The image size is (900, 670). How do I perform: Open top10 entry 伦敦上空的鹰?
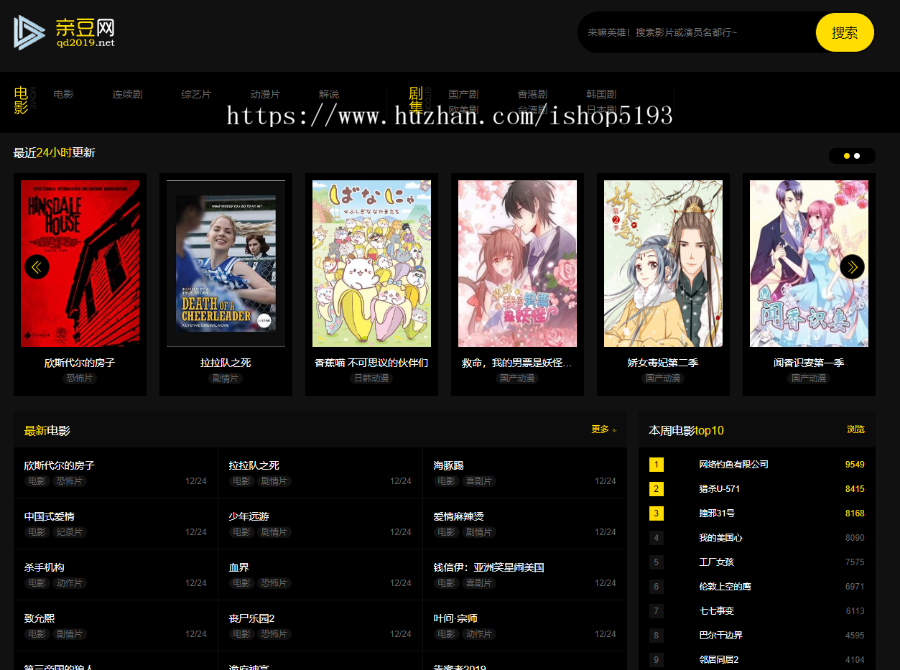click(724, 587)
